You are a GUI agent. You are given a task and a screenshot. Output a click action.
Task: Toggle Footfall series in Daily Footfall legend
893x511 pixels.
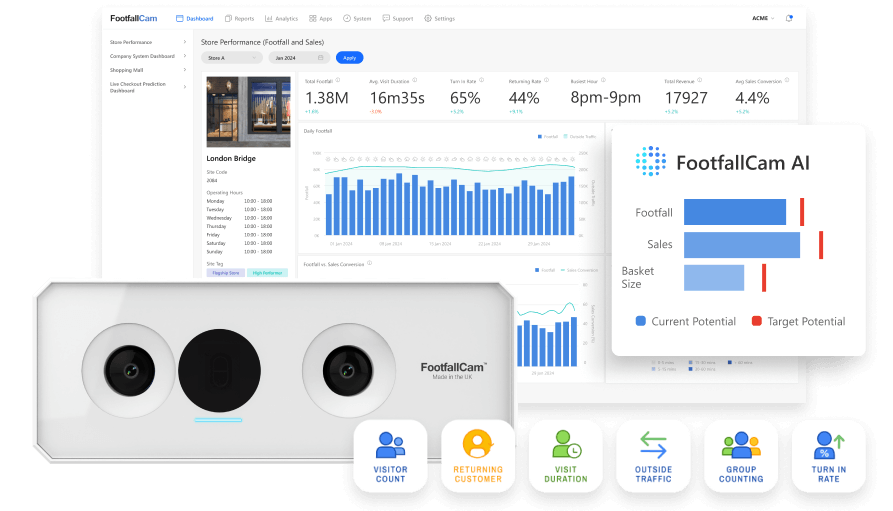pyautogui.click(x=550, y=136)
